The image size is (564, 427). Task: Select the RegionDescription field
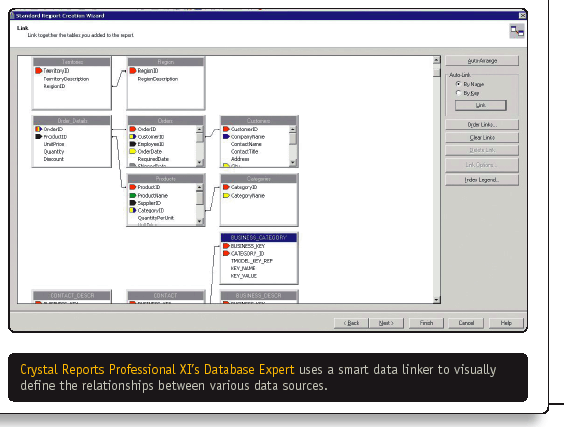(158, 79)
